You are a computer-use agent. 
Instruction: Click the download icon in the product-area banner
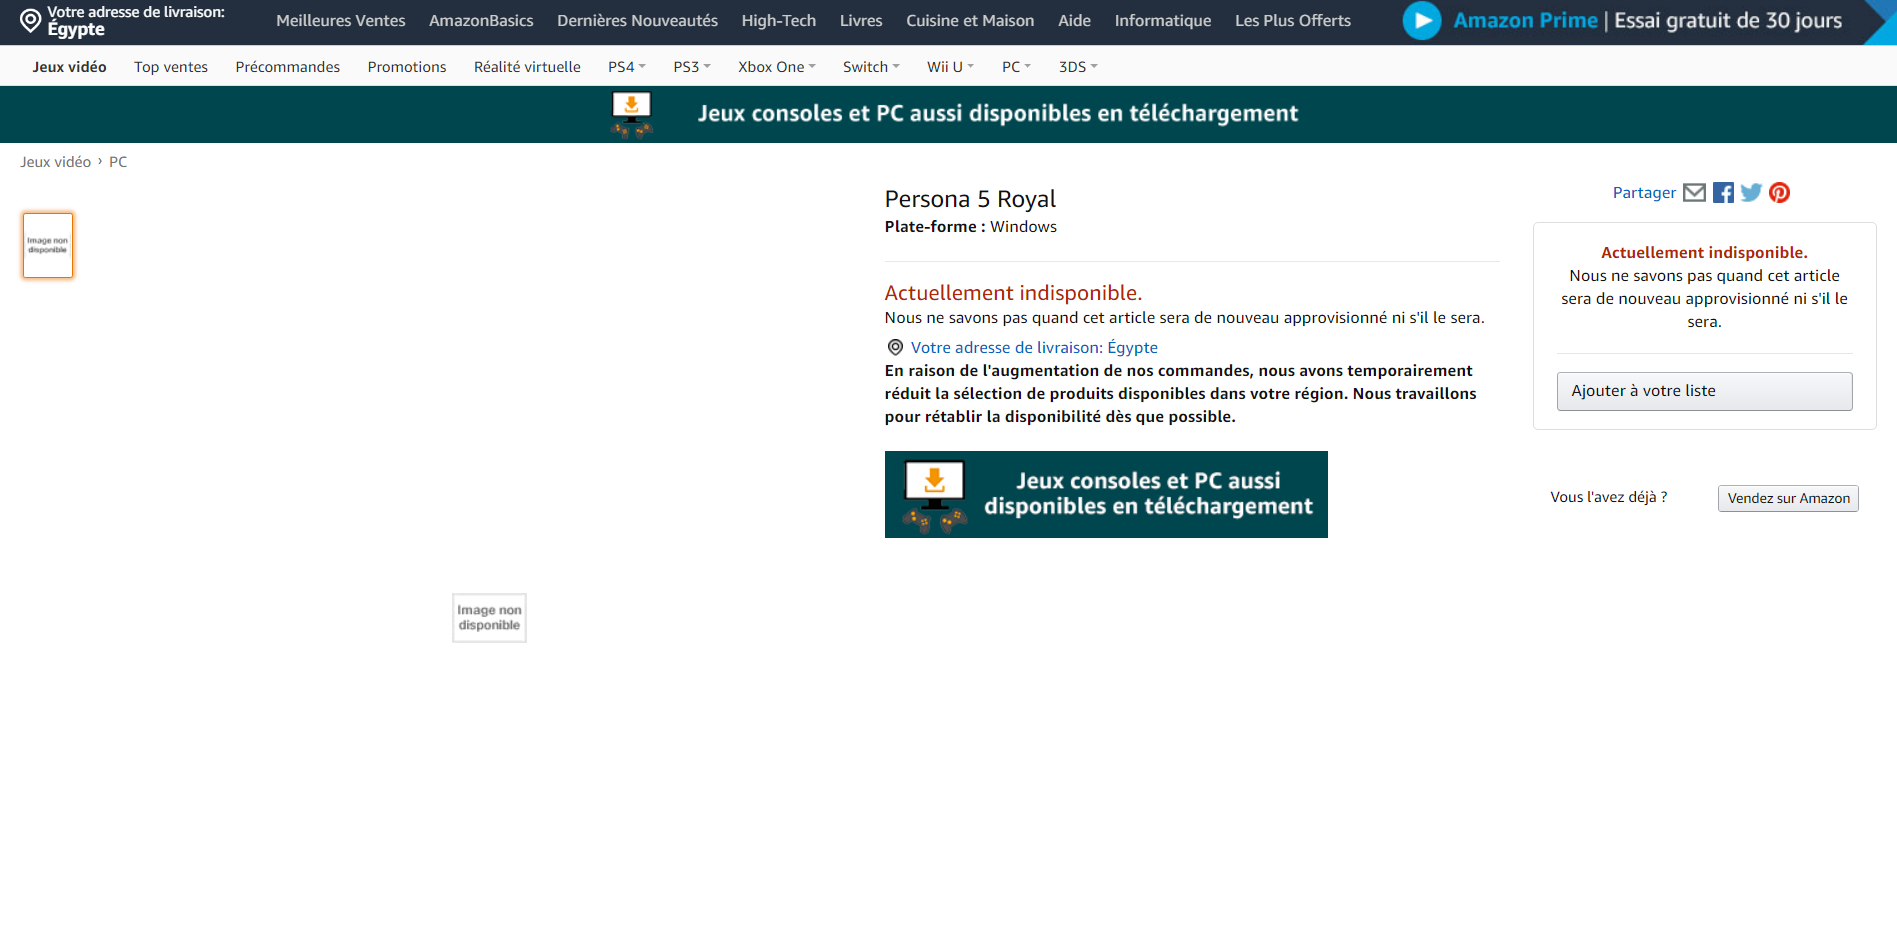point(934,495)
